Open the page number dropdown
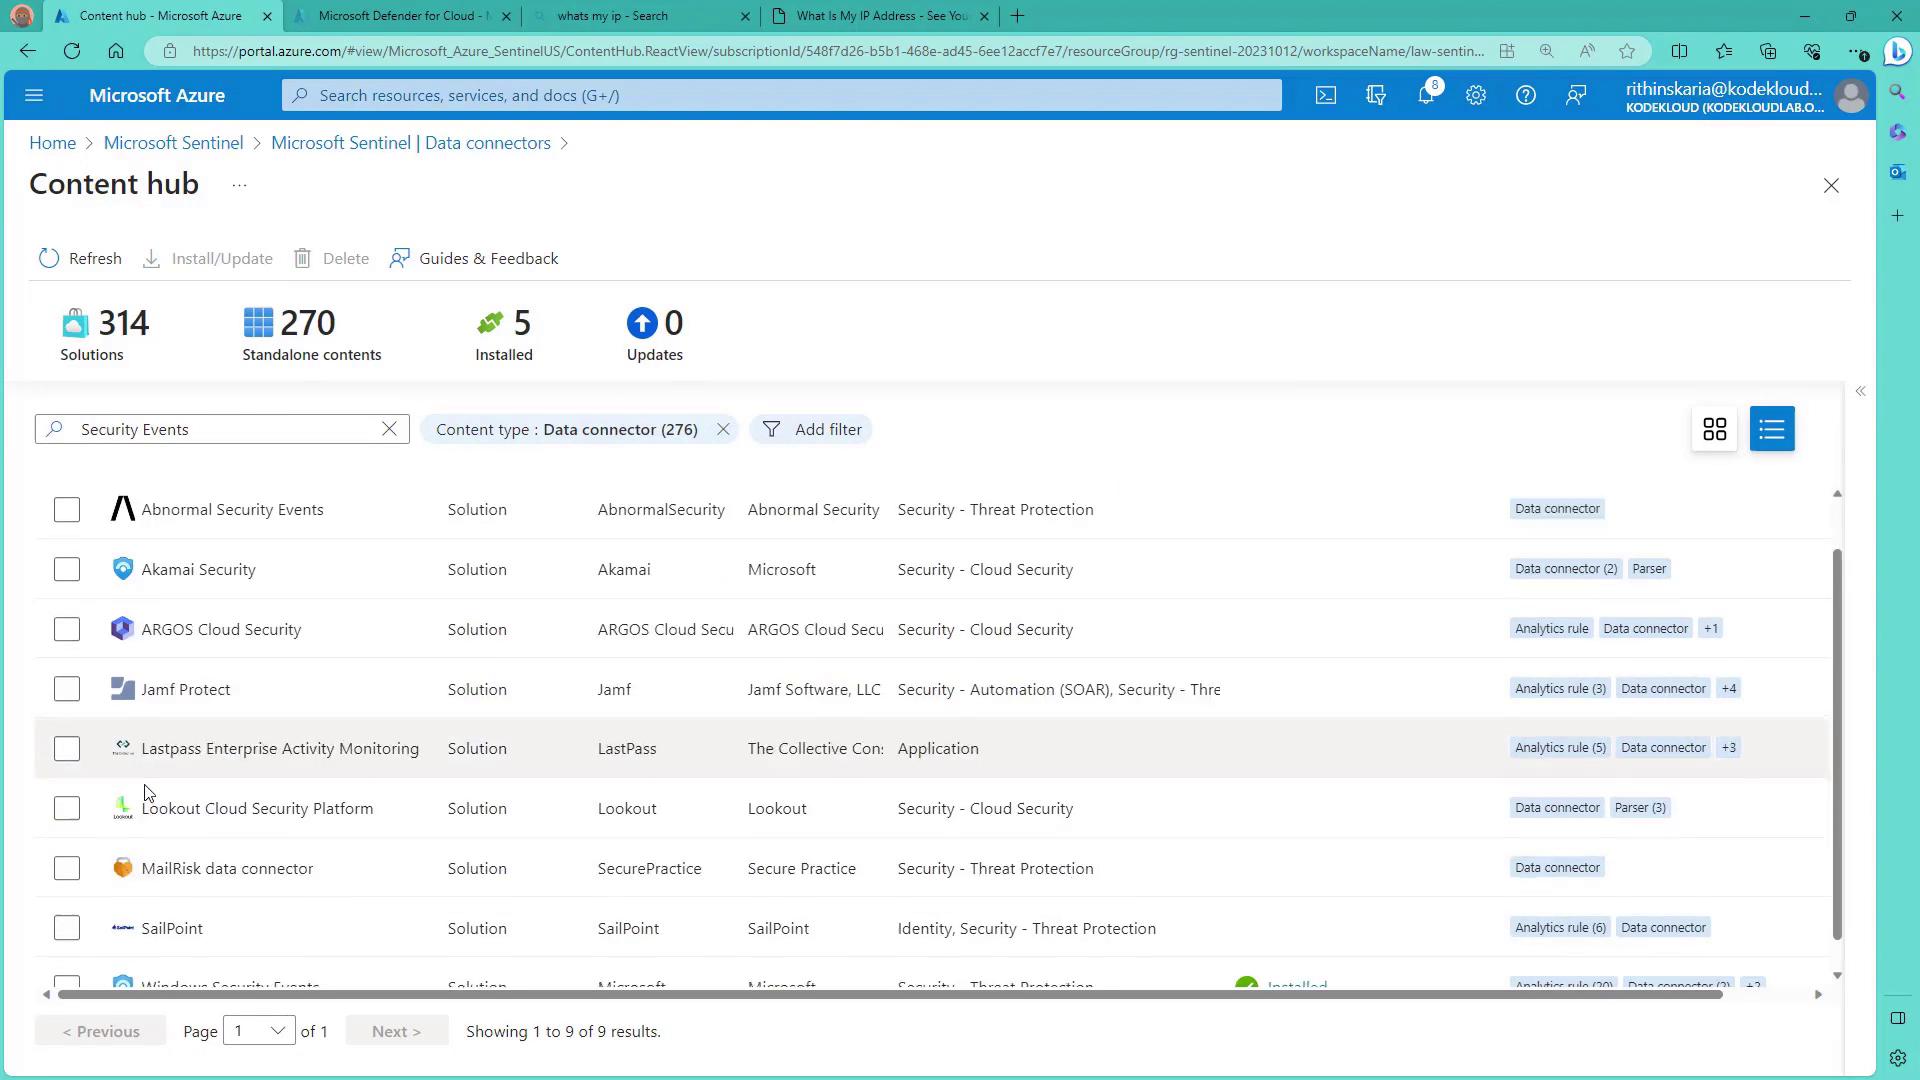Screen dimensions: 1920x1080 [258, 1031]
